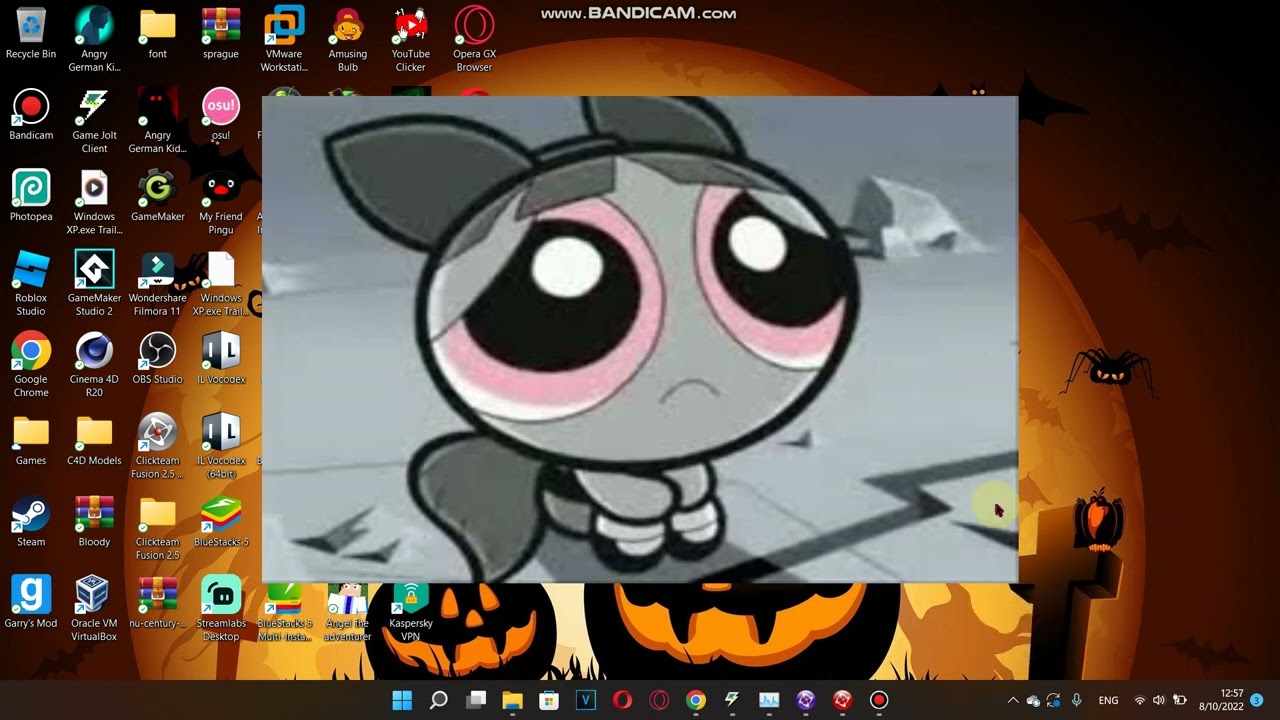This screenshot has width=1280, height=720.
Task: Switch to Game Jolt on taskbar
Action: coord(732,700)
